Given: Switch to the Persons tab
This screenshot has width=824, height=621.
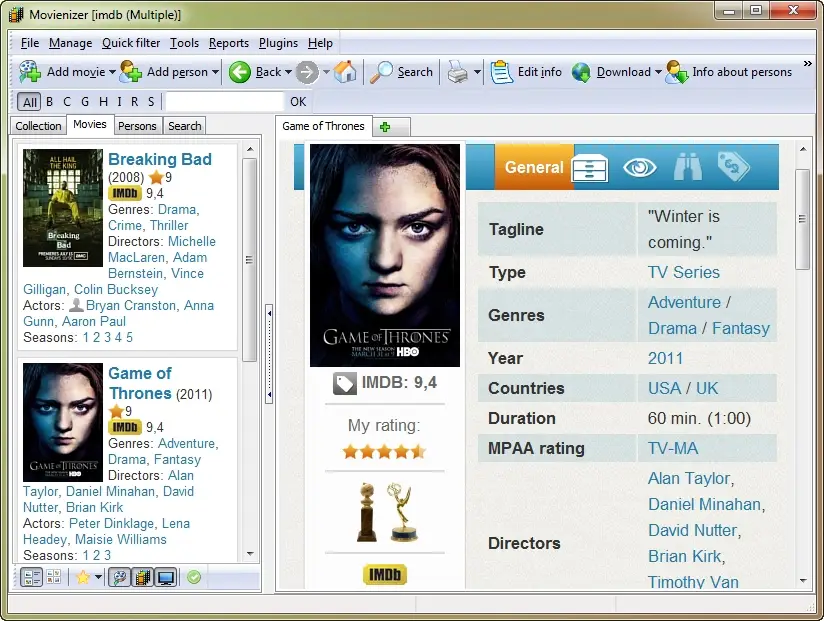Looking at the screenshot, I should point(137,126).
